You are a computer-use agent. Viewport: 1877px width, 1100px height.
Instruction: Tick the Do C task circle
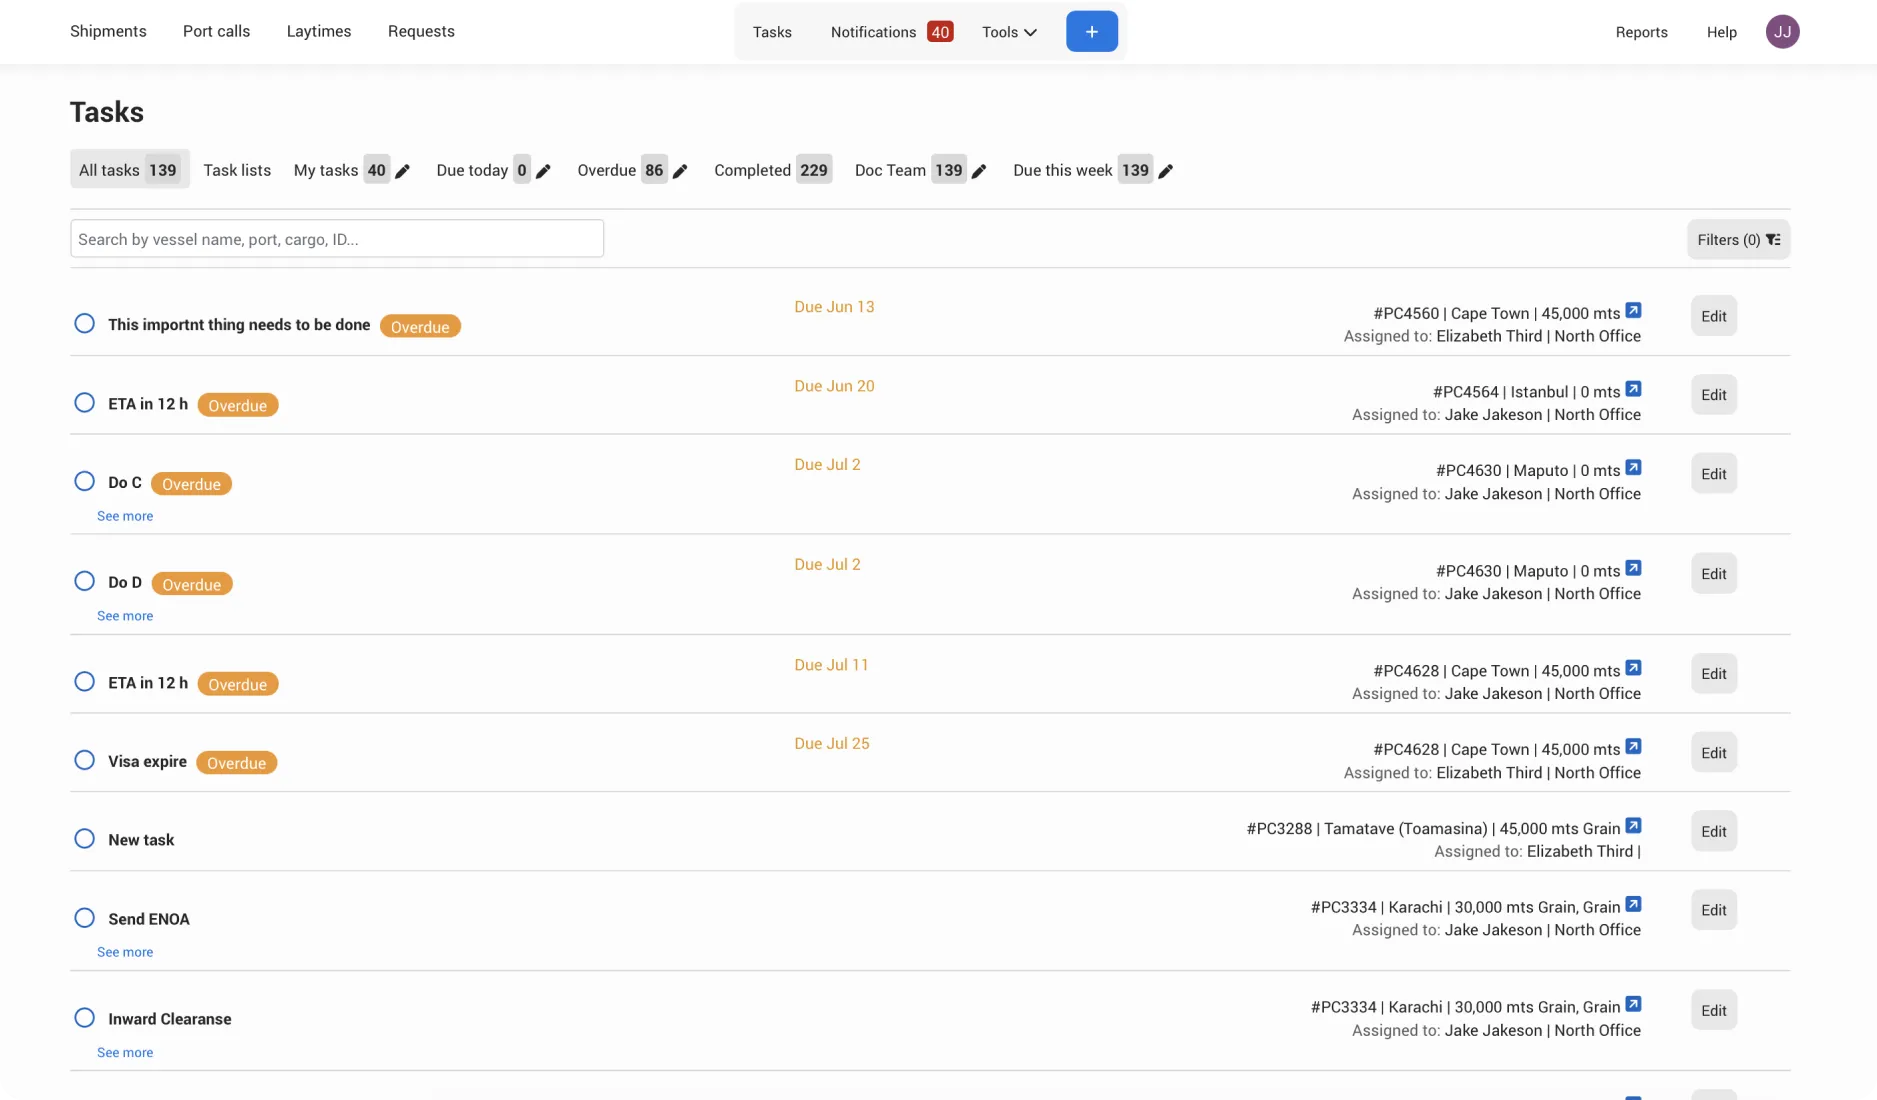click(x=85, y=482)
